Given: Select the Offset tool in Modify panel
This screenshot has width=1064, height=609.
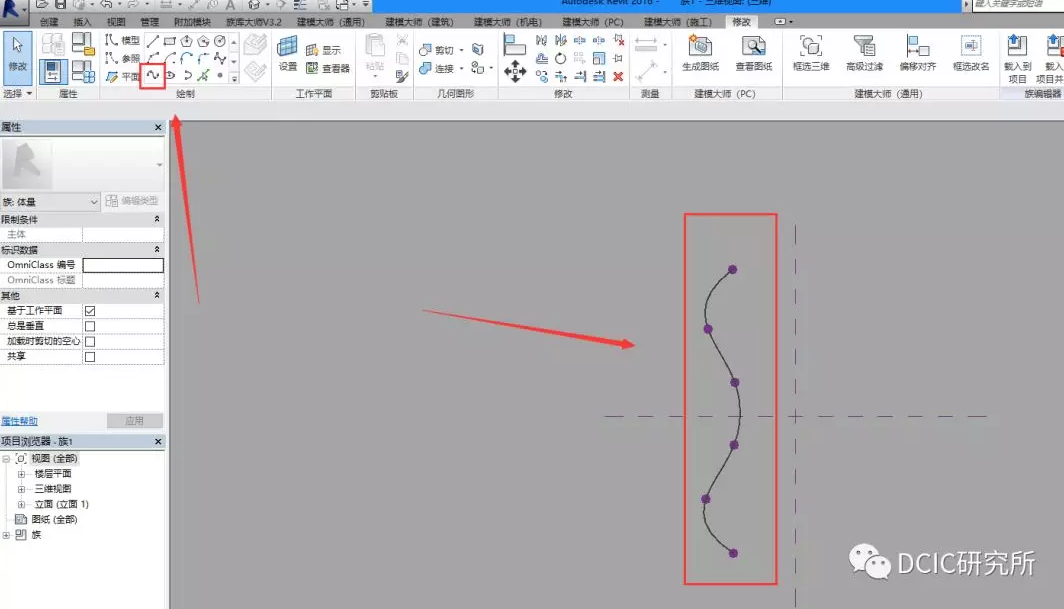Looking at the screenshot, I should tap(542, 58).
